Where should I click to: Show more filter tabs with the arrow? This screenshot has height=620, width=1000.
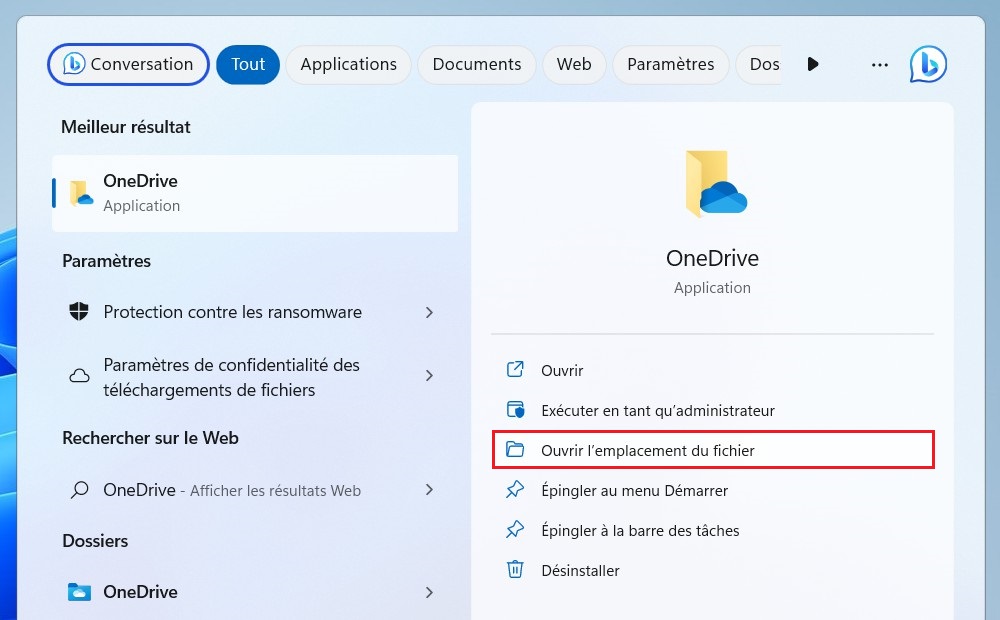pyautogui.click(x=812, y=64)
